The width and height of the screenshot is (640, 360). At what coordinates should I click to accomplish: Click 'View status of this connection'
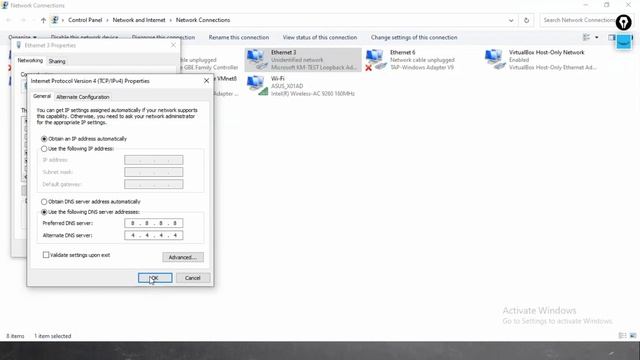click(320, 38)
